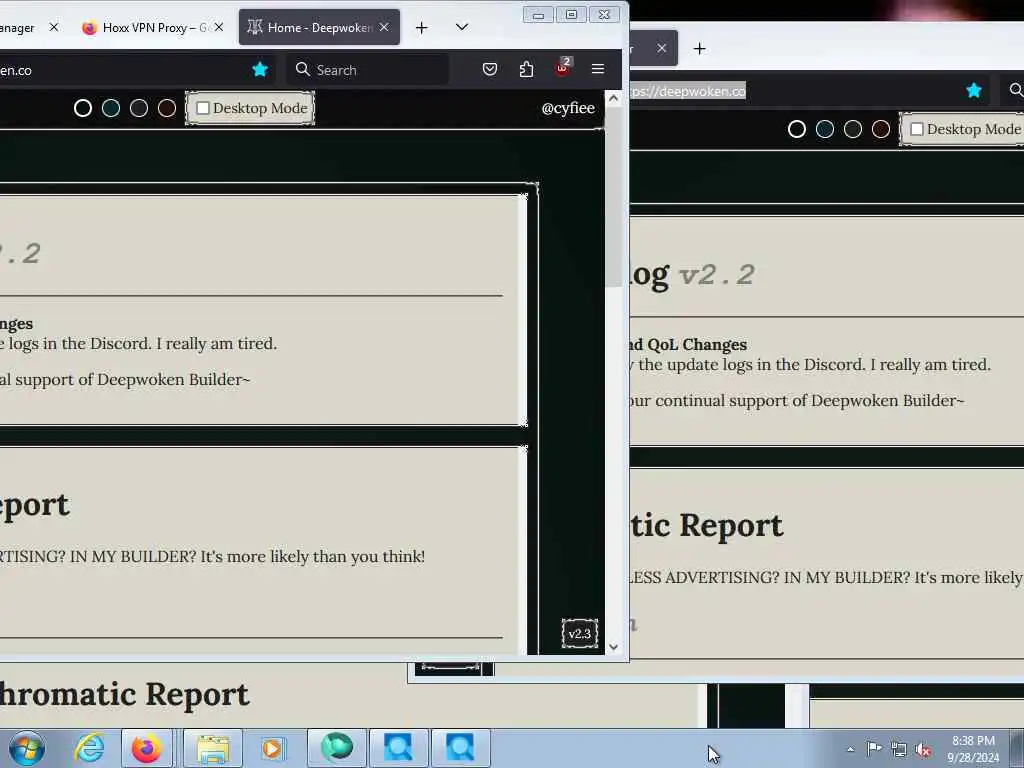
Task: Click the 'tic Report' heading in right window
Action: (x=707, y=525)
